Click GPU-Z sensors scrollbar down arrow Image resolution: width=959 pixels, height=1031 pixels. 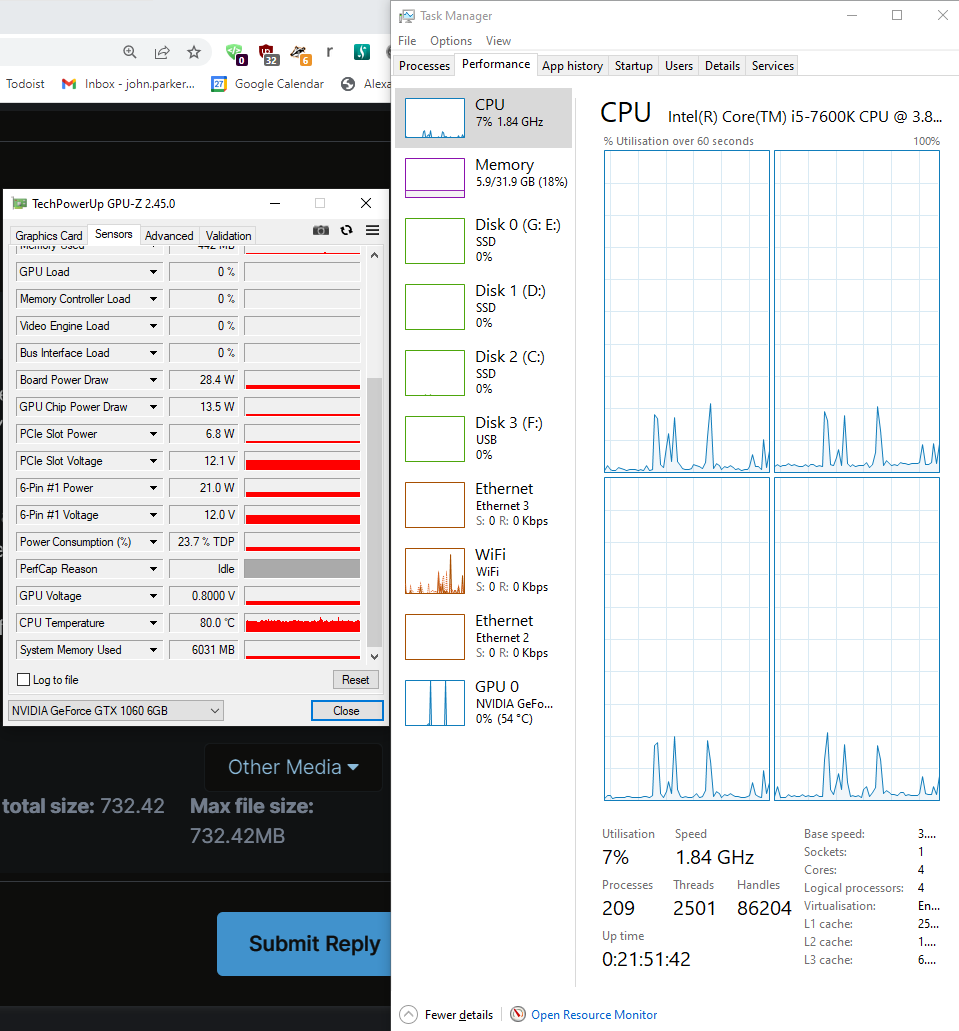tap(374, 656)
